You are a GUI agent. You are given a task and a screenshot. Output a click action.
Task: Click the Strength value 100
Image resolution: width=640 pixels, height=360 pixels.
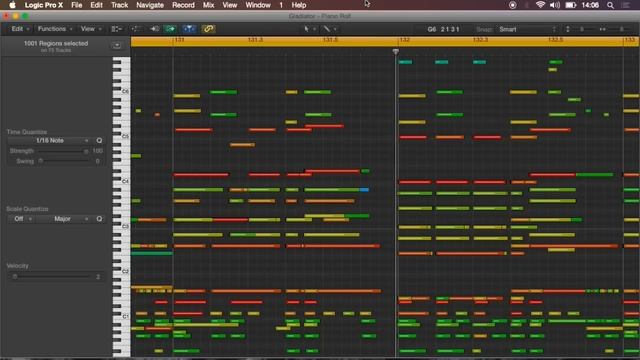[x=98, y=151]
